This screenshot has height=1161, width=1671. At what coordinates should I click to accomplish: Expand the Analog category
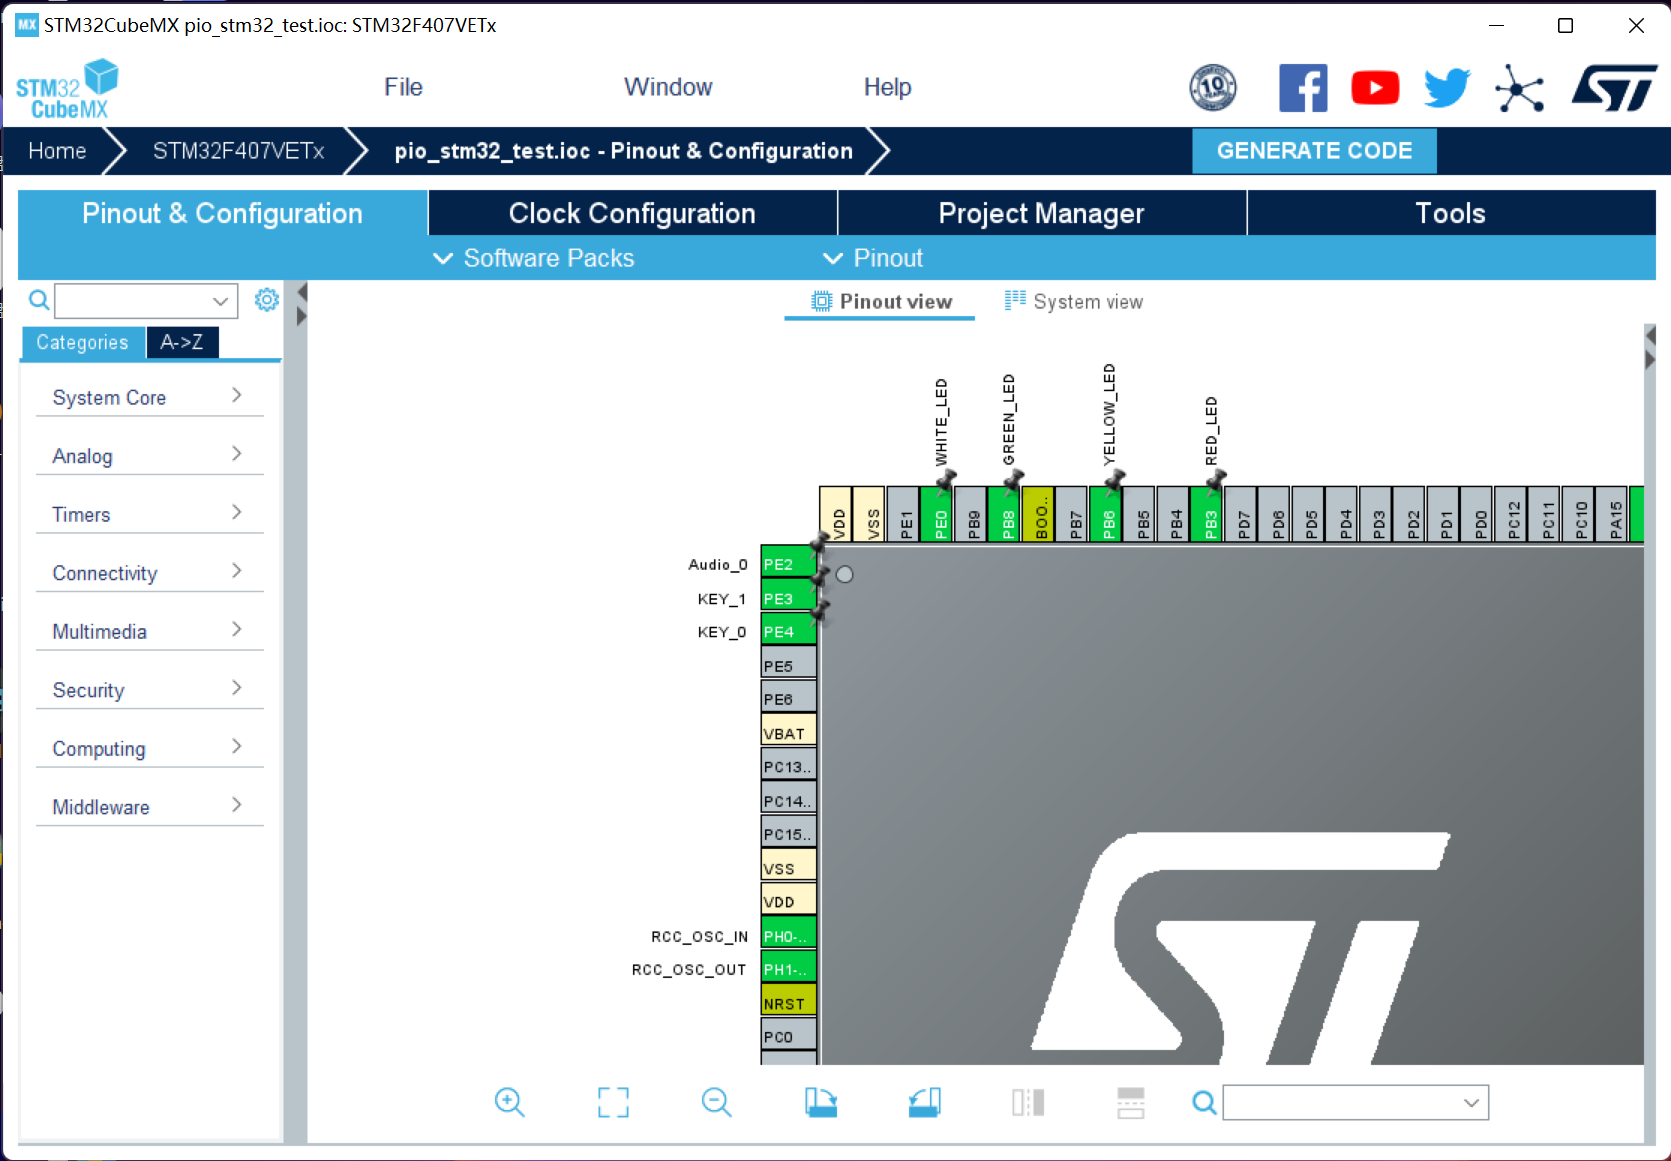149,456
